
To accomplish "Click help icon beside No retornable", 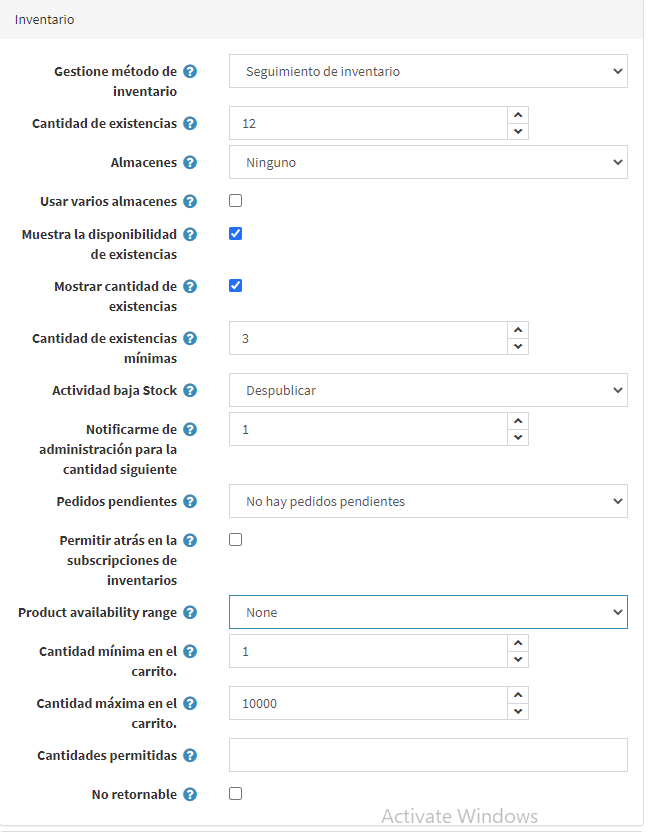I will pyautogui.click(x=190, y=794).
